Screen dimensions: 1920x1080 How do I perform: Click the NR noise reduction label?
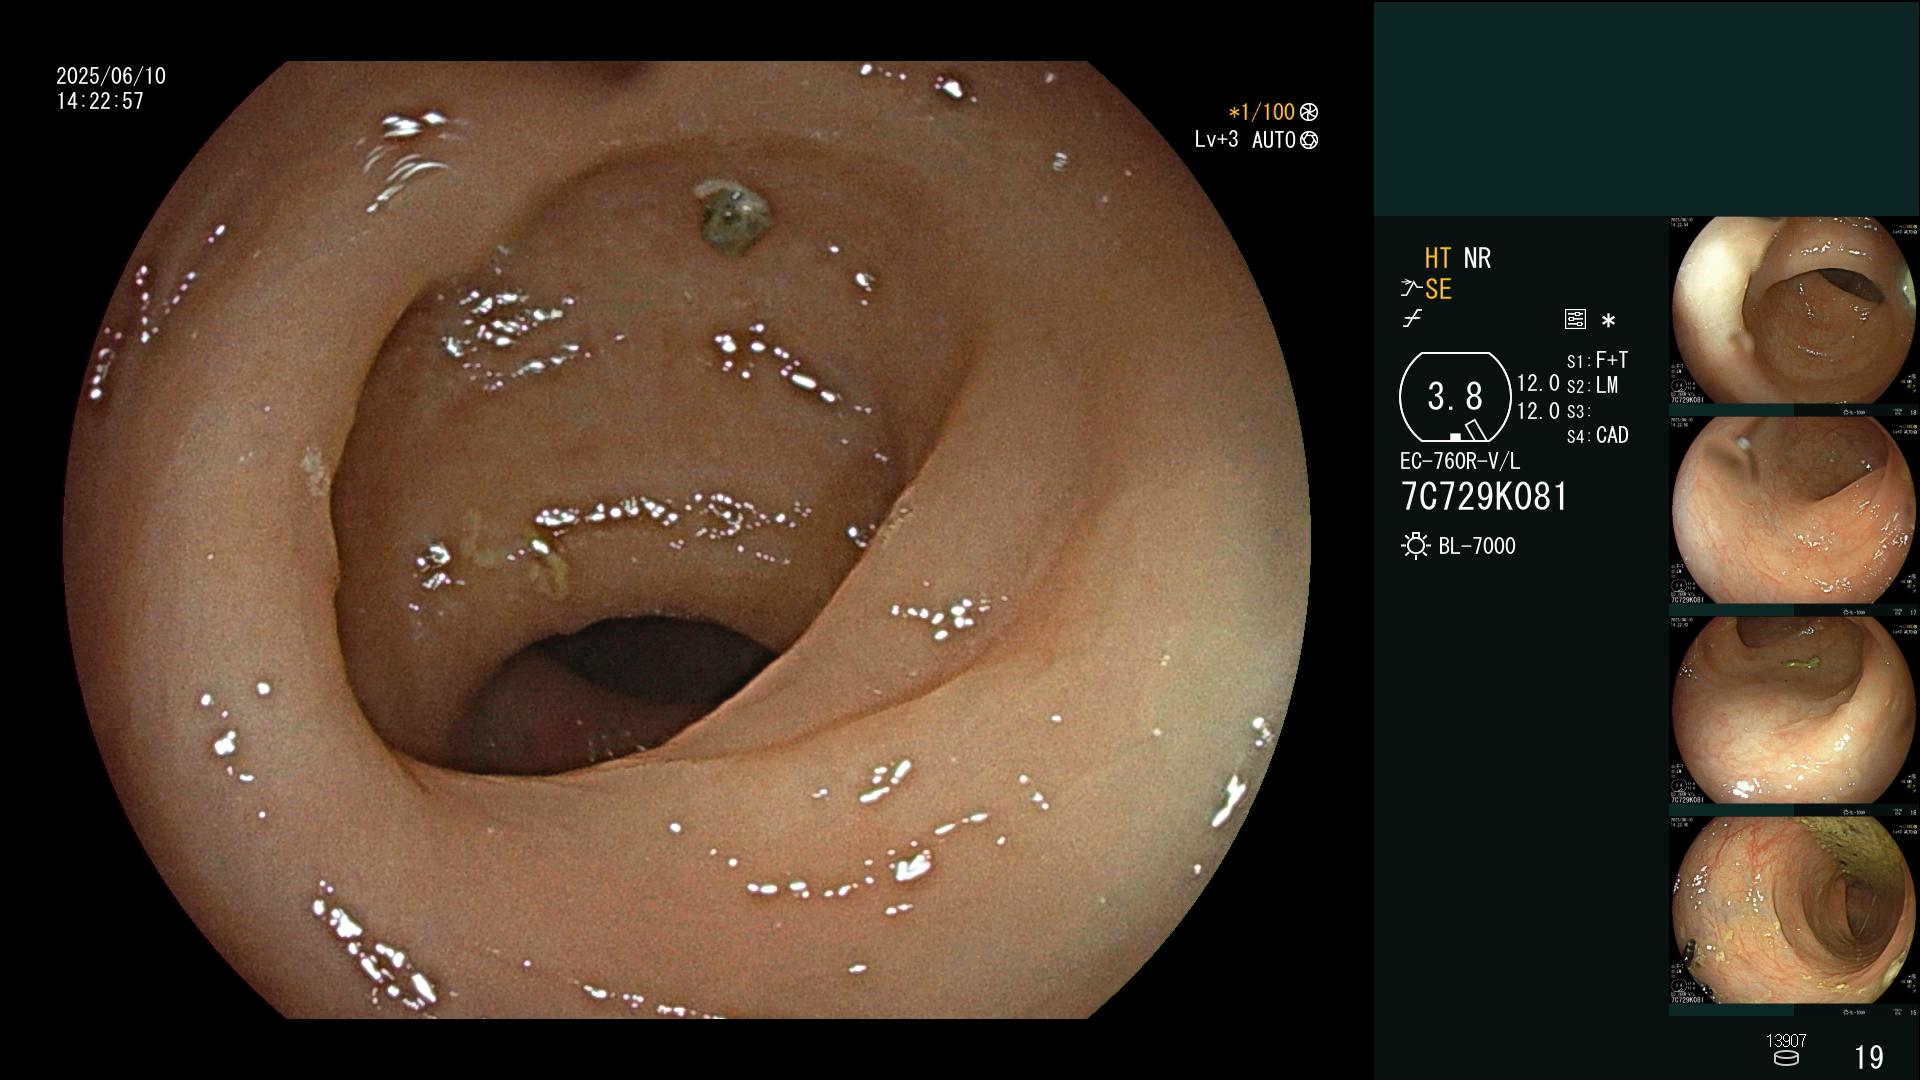pos(1477,259)
